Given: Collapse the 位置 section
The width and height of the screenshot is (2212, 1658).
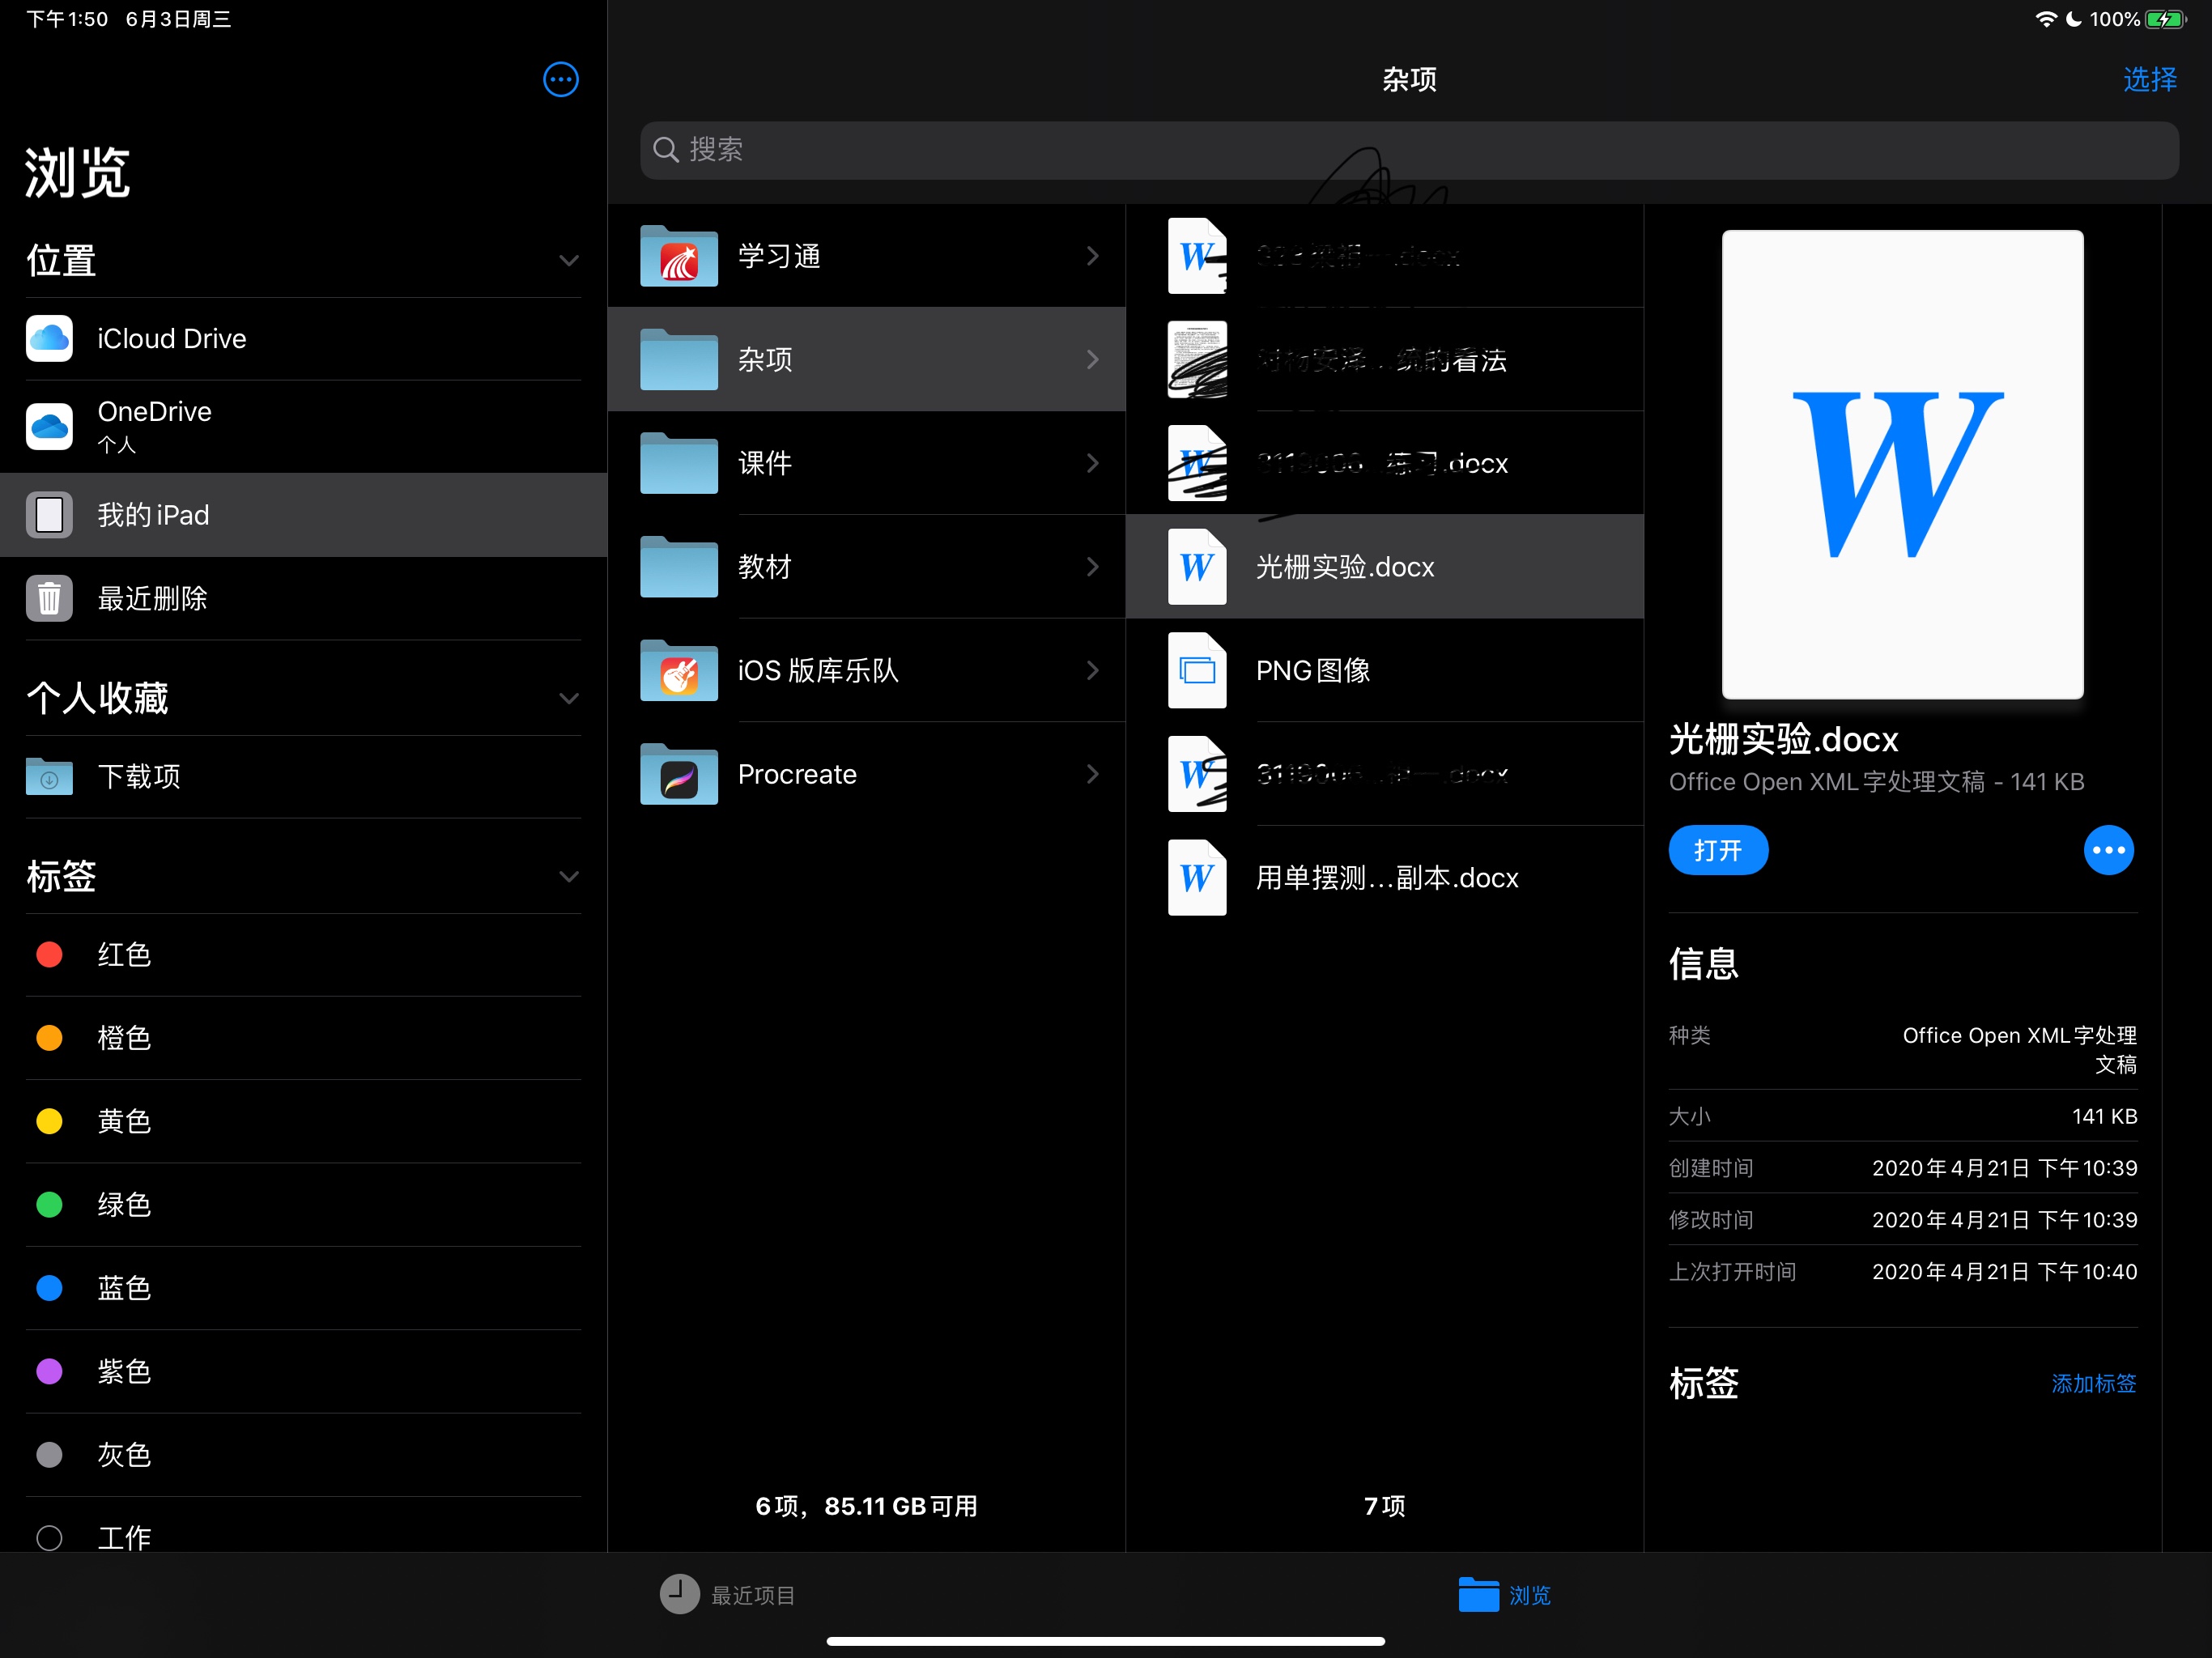Looking at the screenshot, I should [568, 261].
